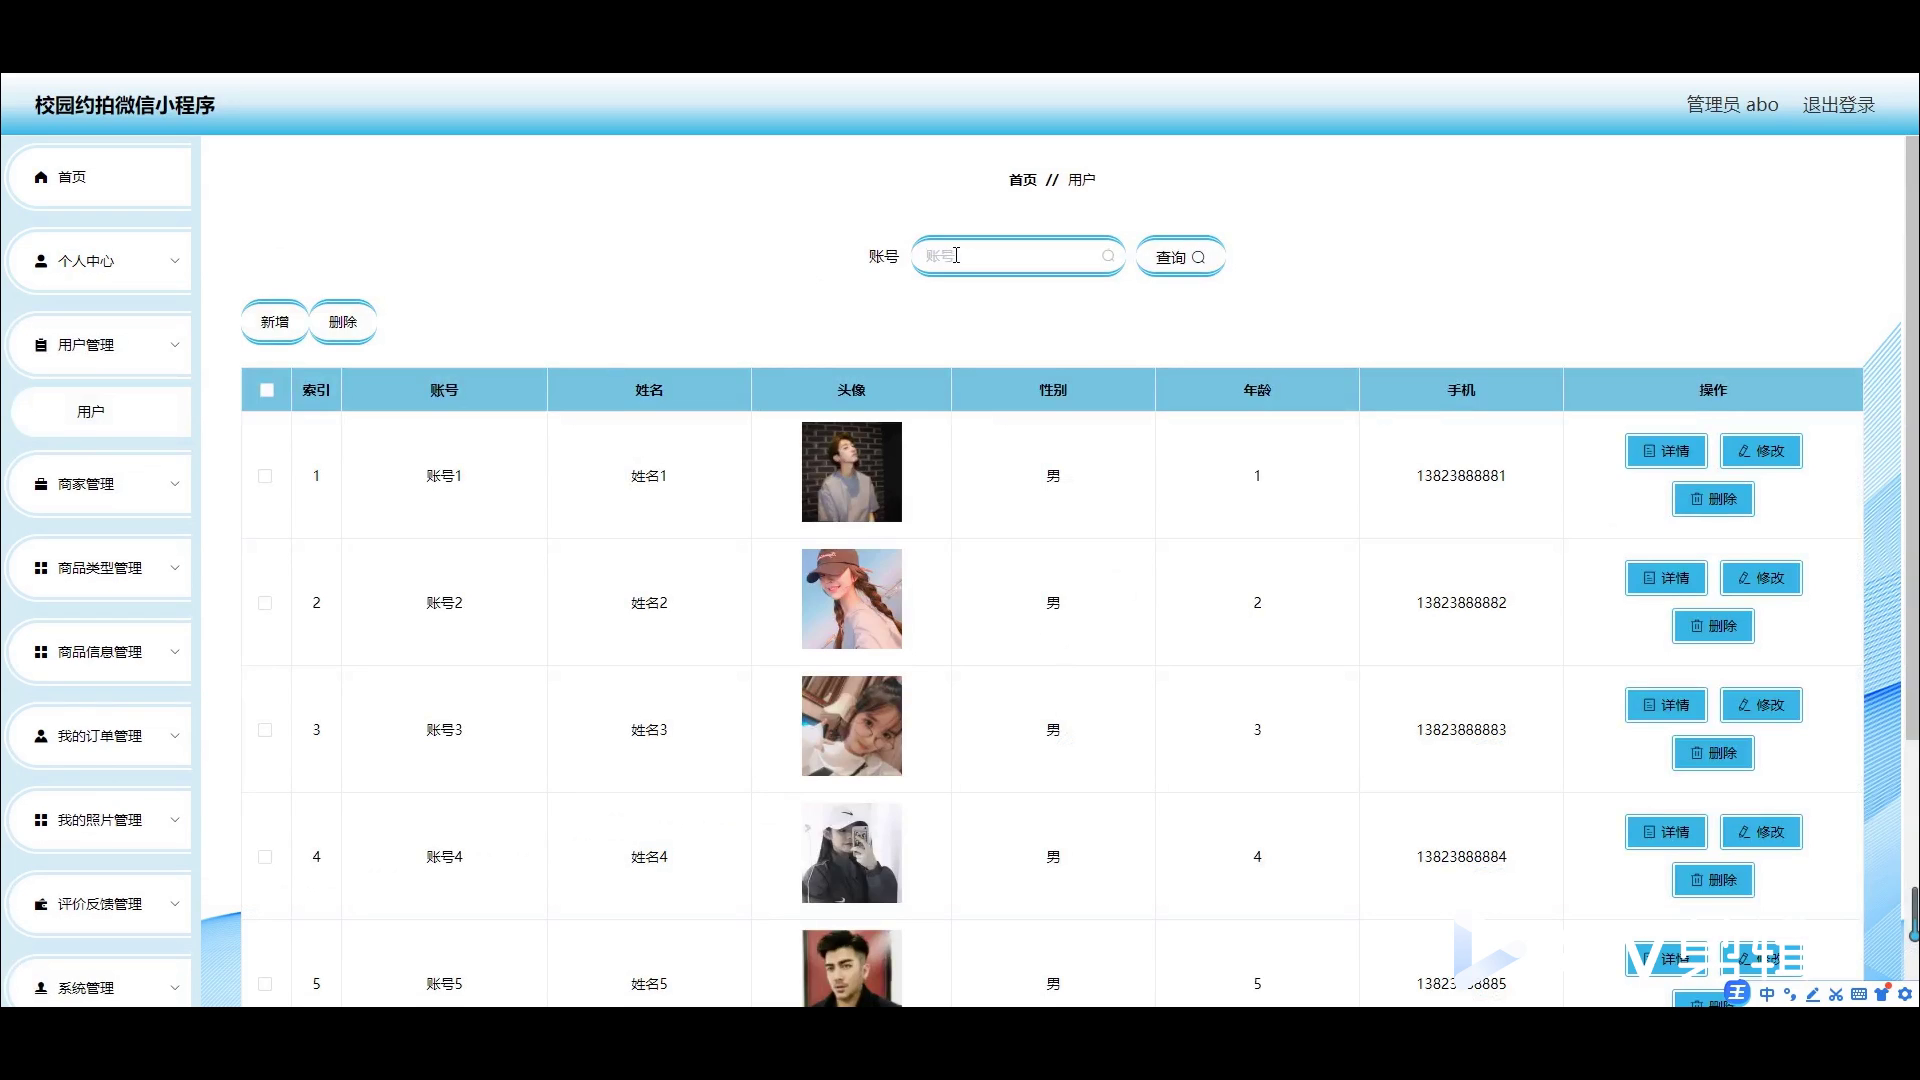Click the icon of 评价反馈管理

[x=41, y=904]
